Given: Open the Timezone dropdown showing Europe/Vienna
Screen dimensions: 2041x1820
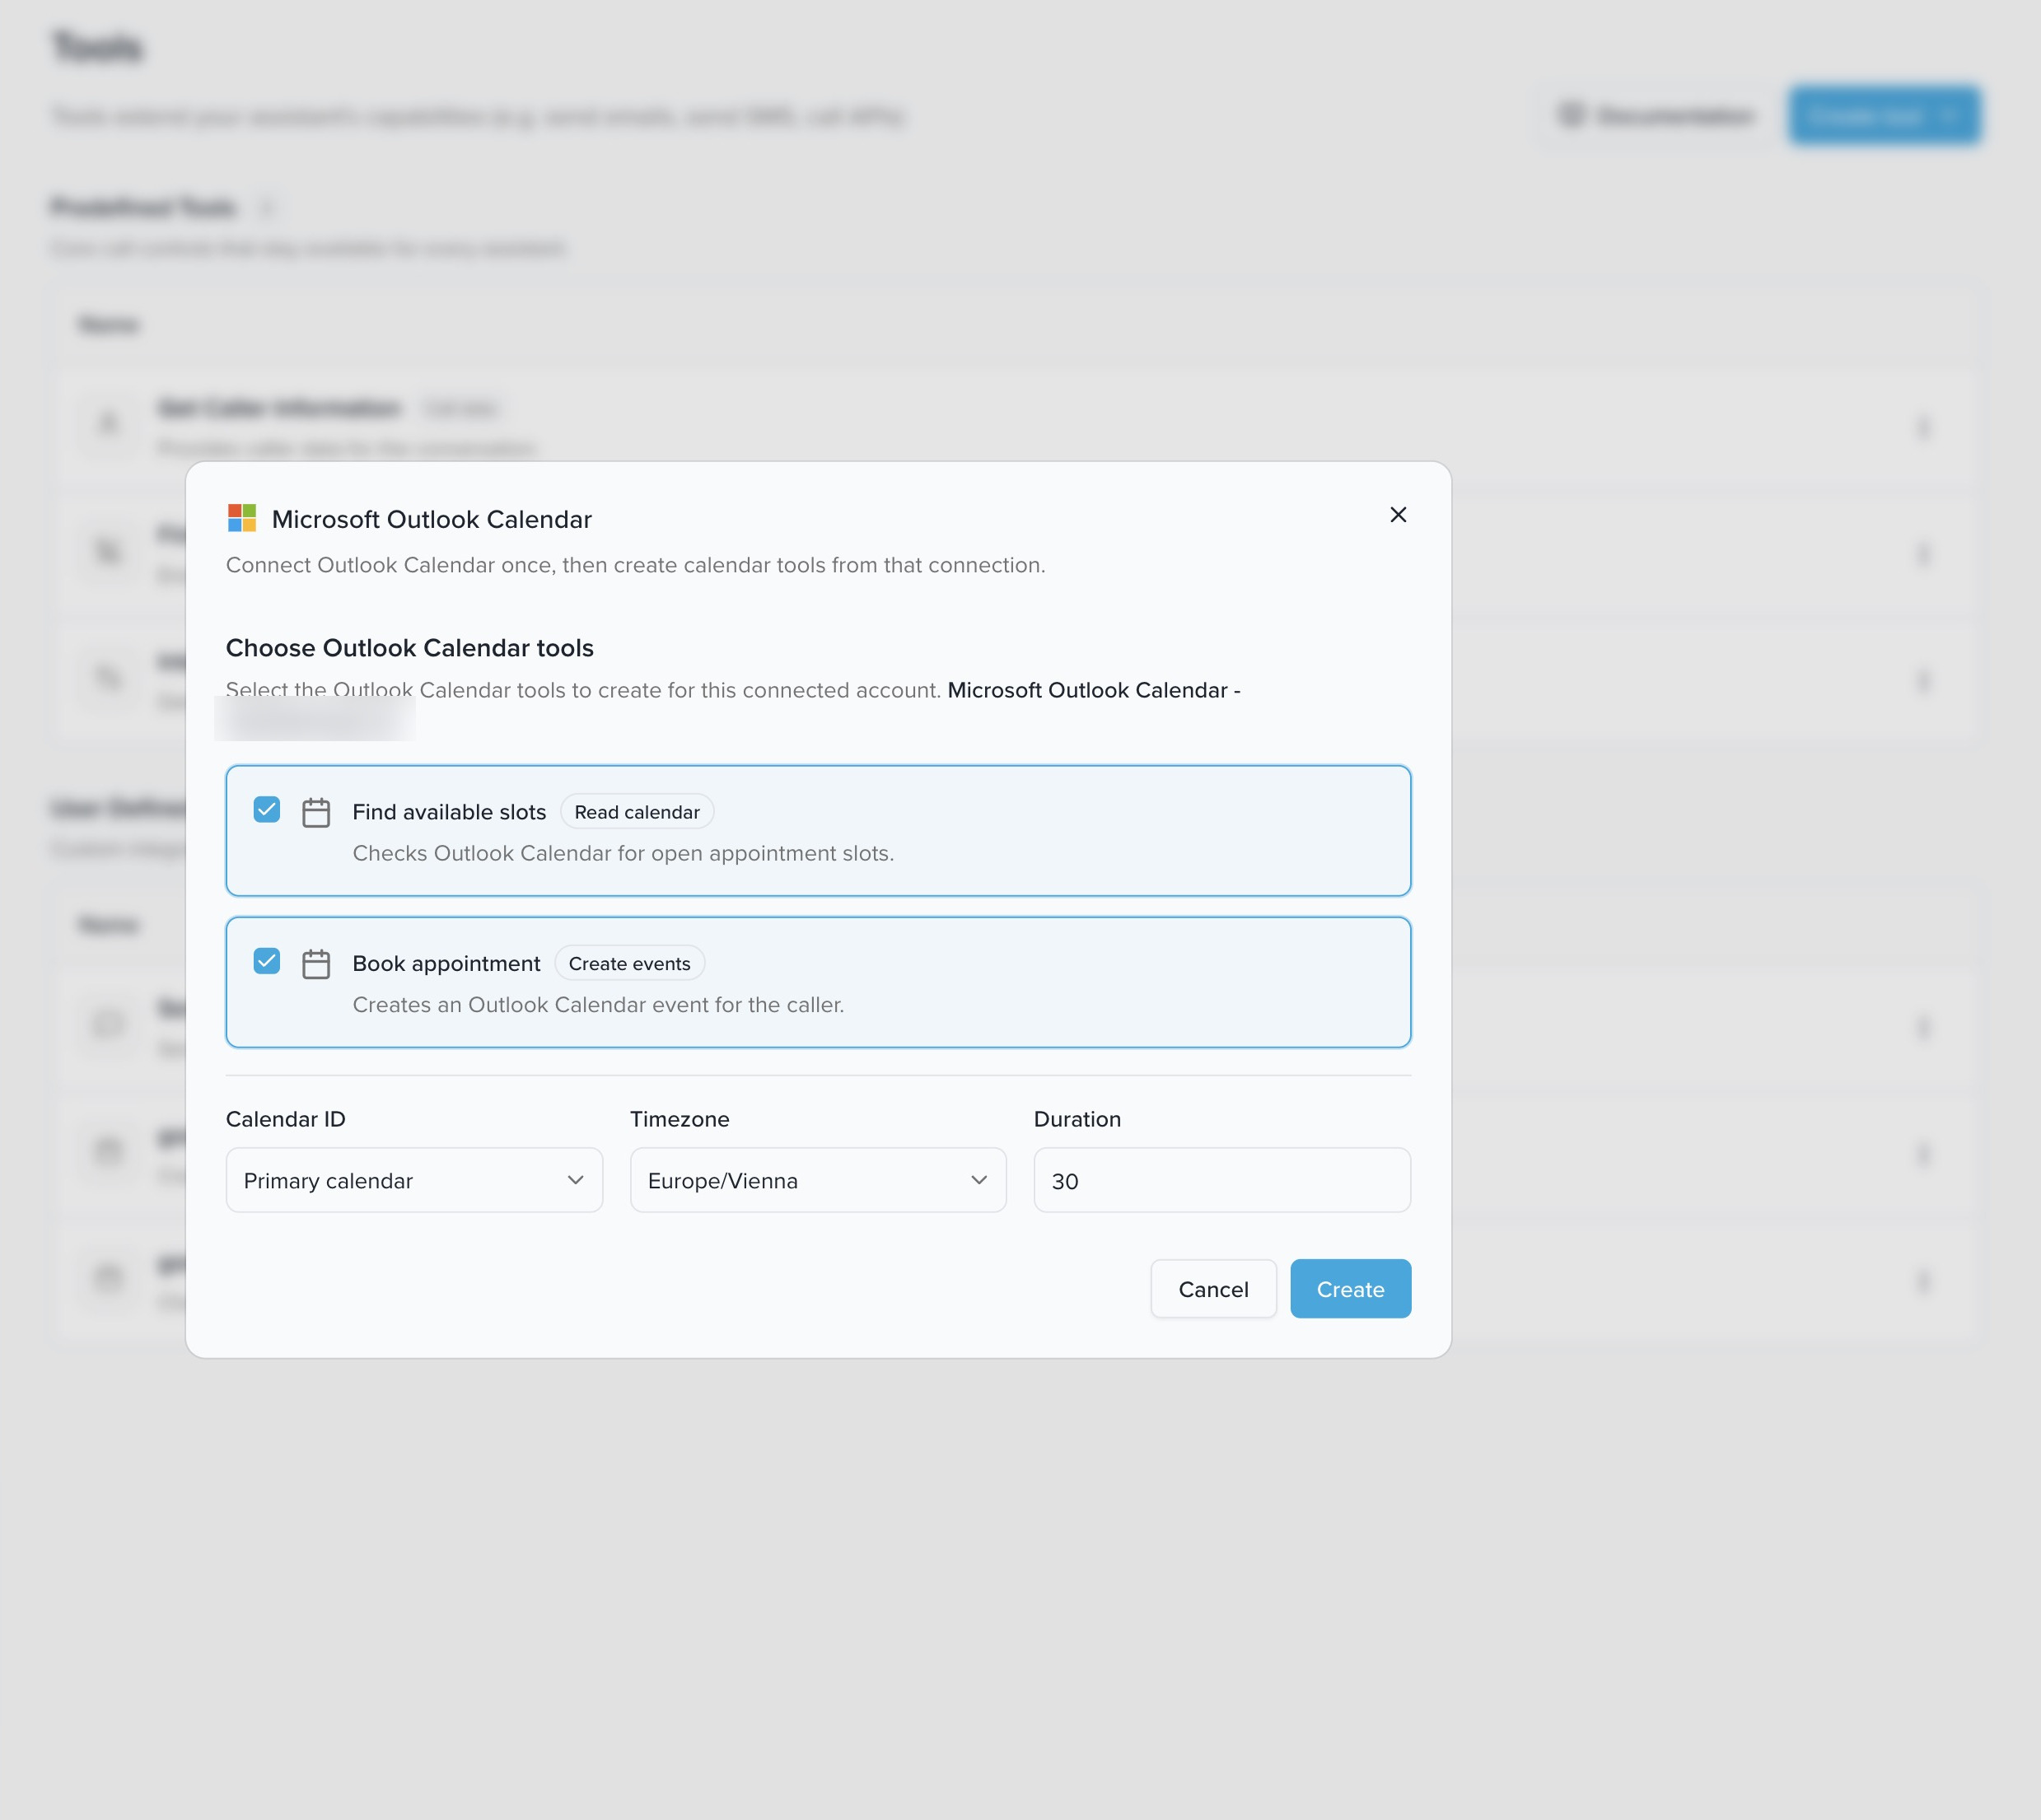Looking at the screenshot, I should [x=818, y=1180].
